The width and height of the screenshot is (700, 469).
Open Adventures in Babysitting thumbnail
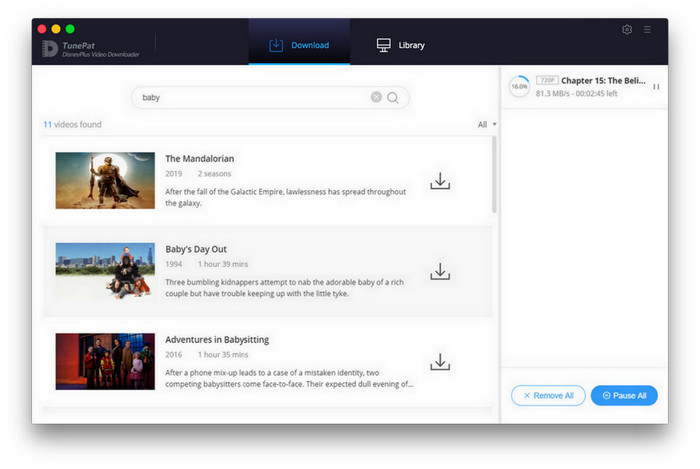click(x=105, y=361)
